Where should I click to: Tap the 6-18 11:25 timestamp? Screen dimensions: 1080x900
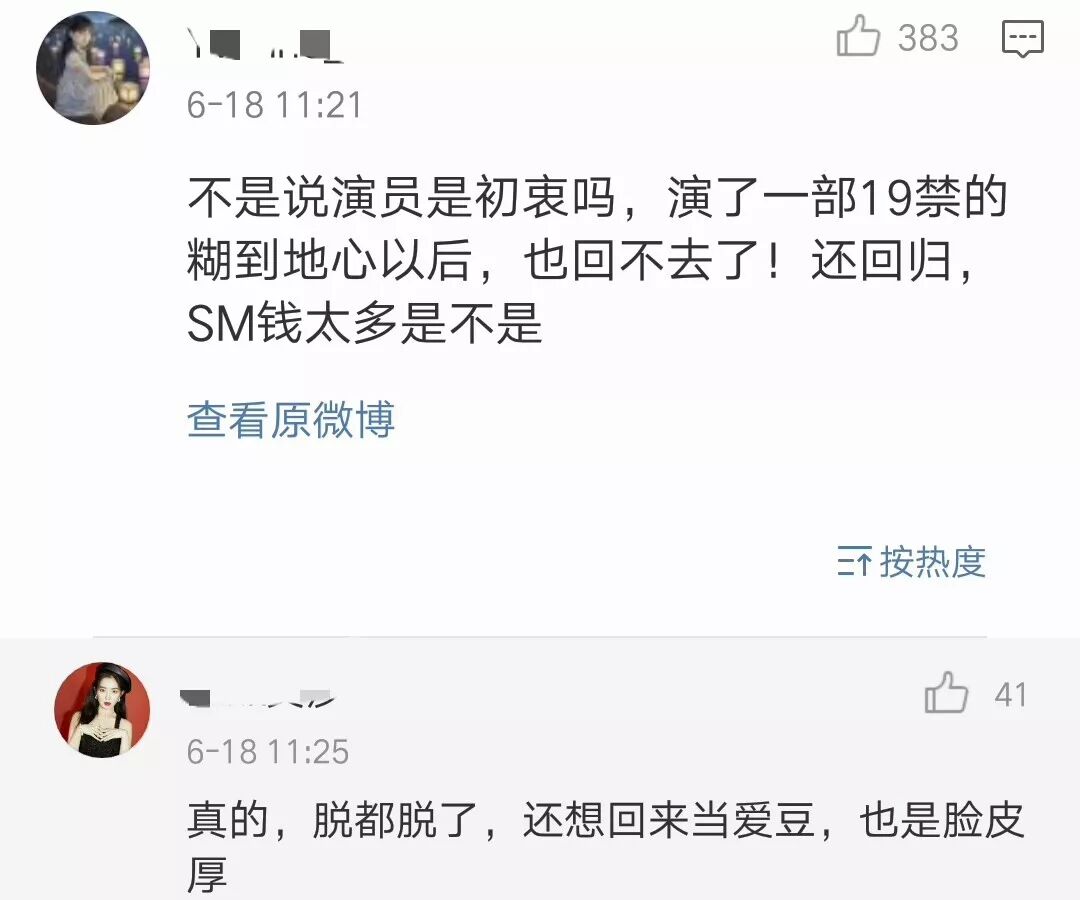coord(268,751)
